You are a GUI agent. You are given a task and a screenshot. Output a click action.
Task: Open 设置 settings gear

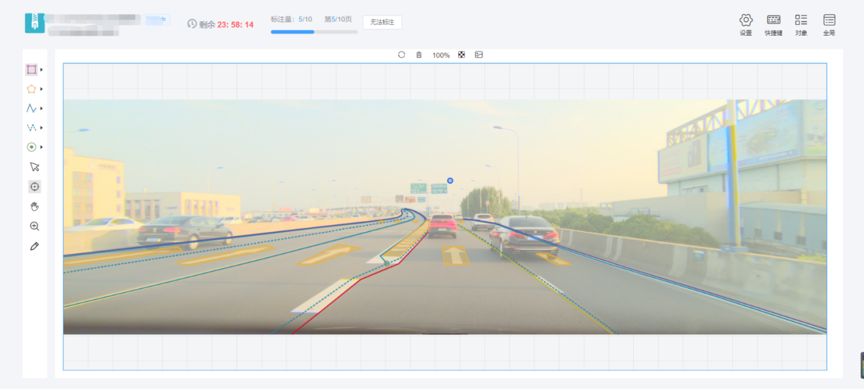[746, 25]
